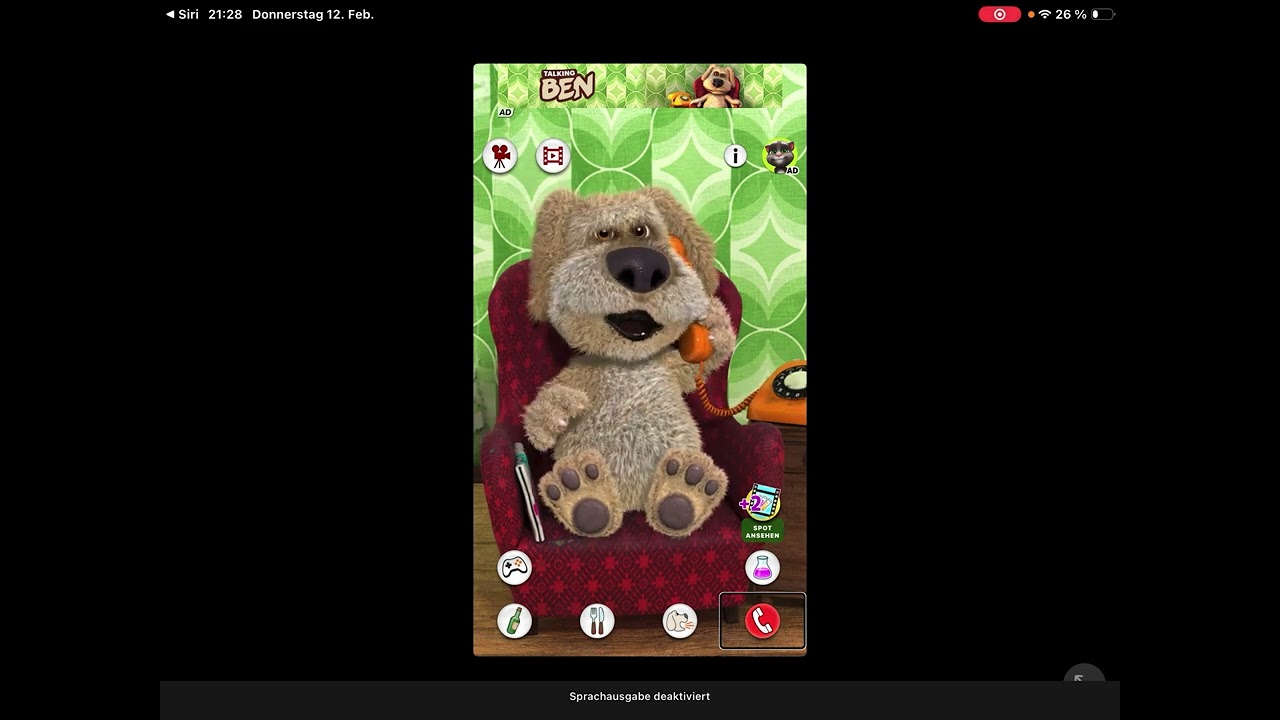Tap the orange rotary telephone on table
Screen dimensions: 1280x720
(778, 392)
